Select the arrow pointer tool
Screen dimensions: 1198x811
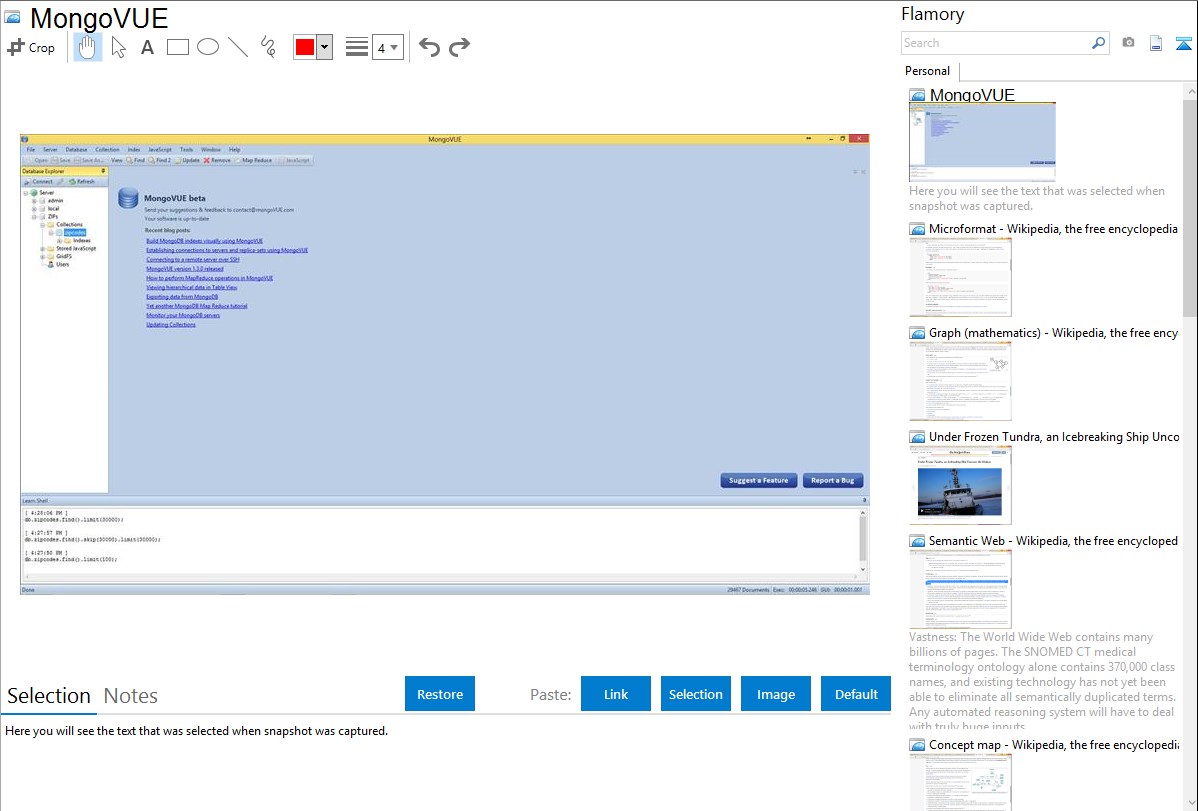(118, 47)
